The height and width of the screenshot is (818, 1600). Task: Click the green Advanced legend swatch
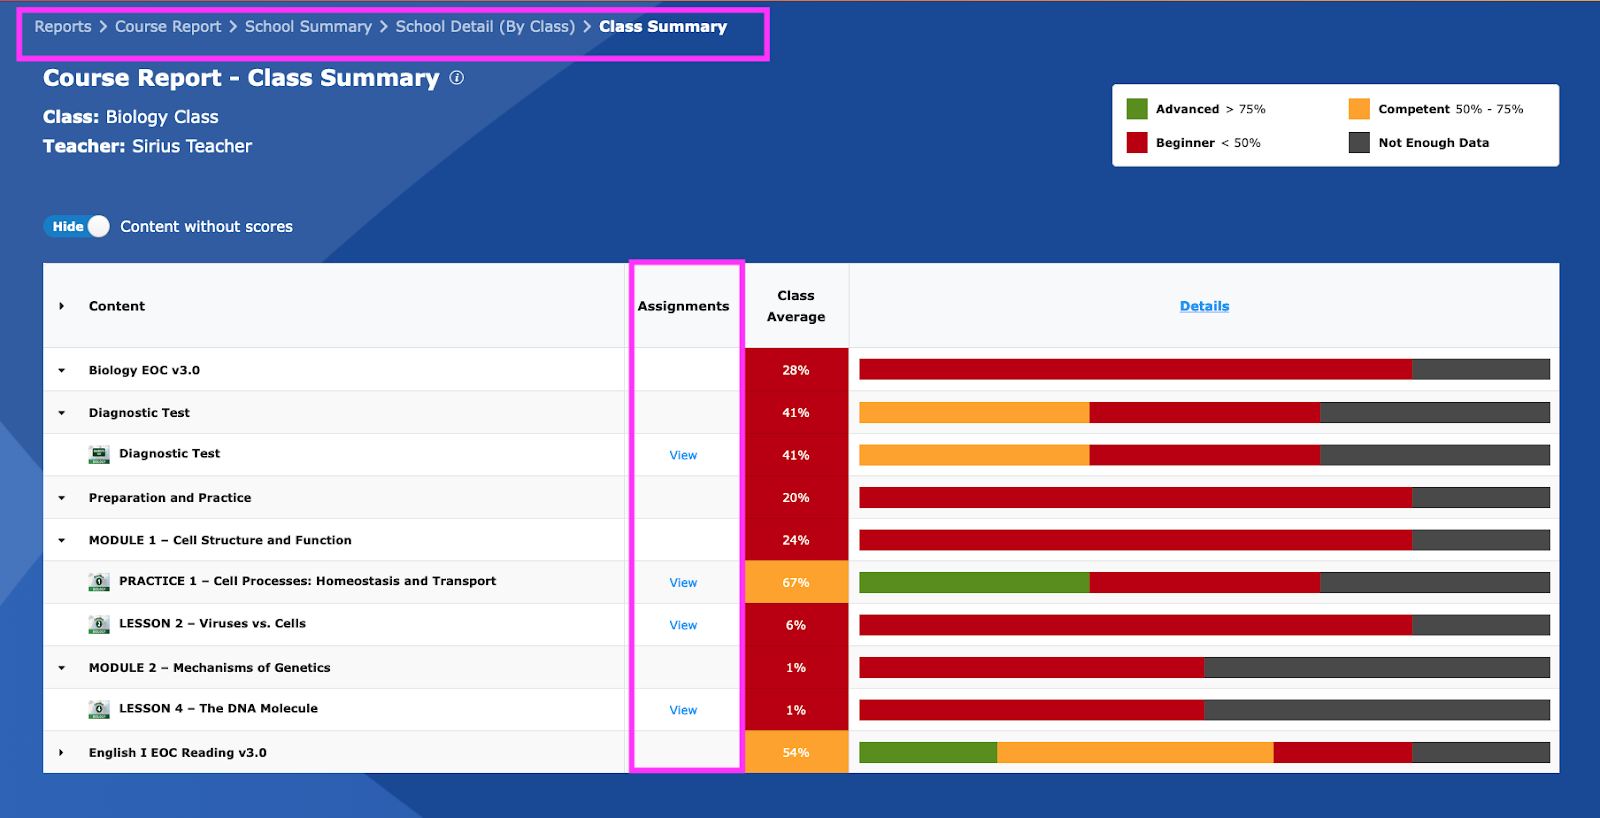point(1137,109)
